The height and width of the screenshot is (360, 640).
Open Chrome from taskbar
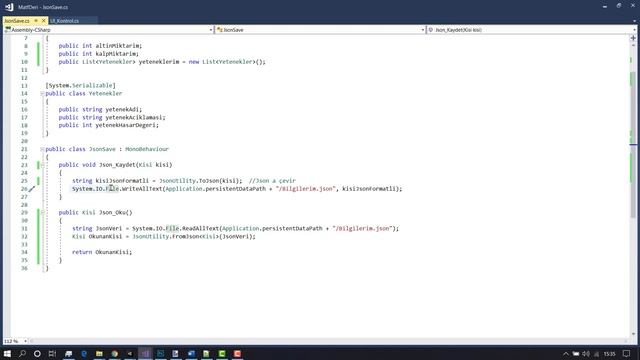115,353
